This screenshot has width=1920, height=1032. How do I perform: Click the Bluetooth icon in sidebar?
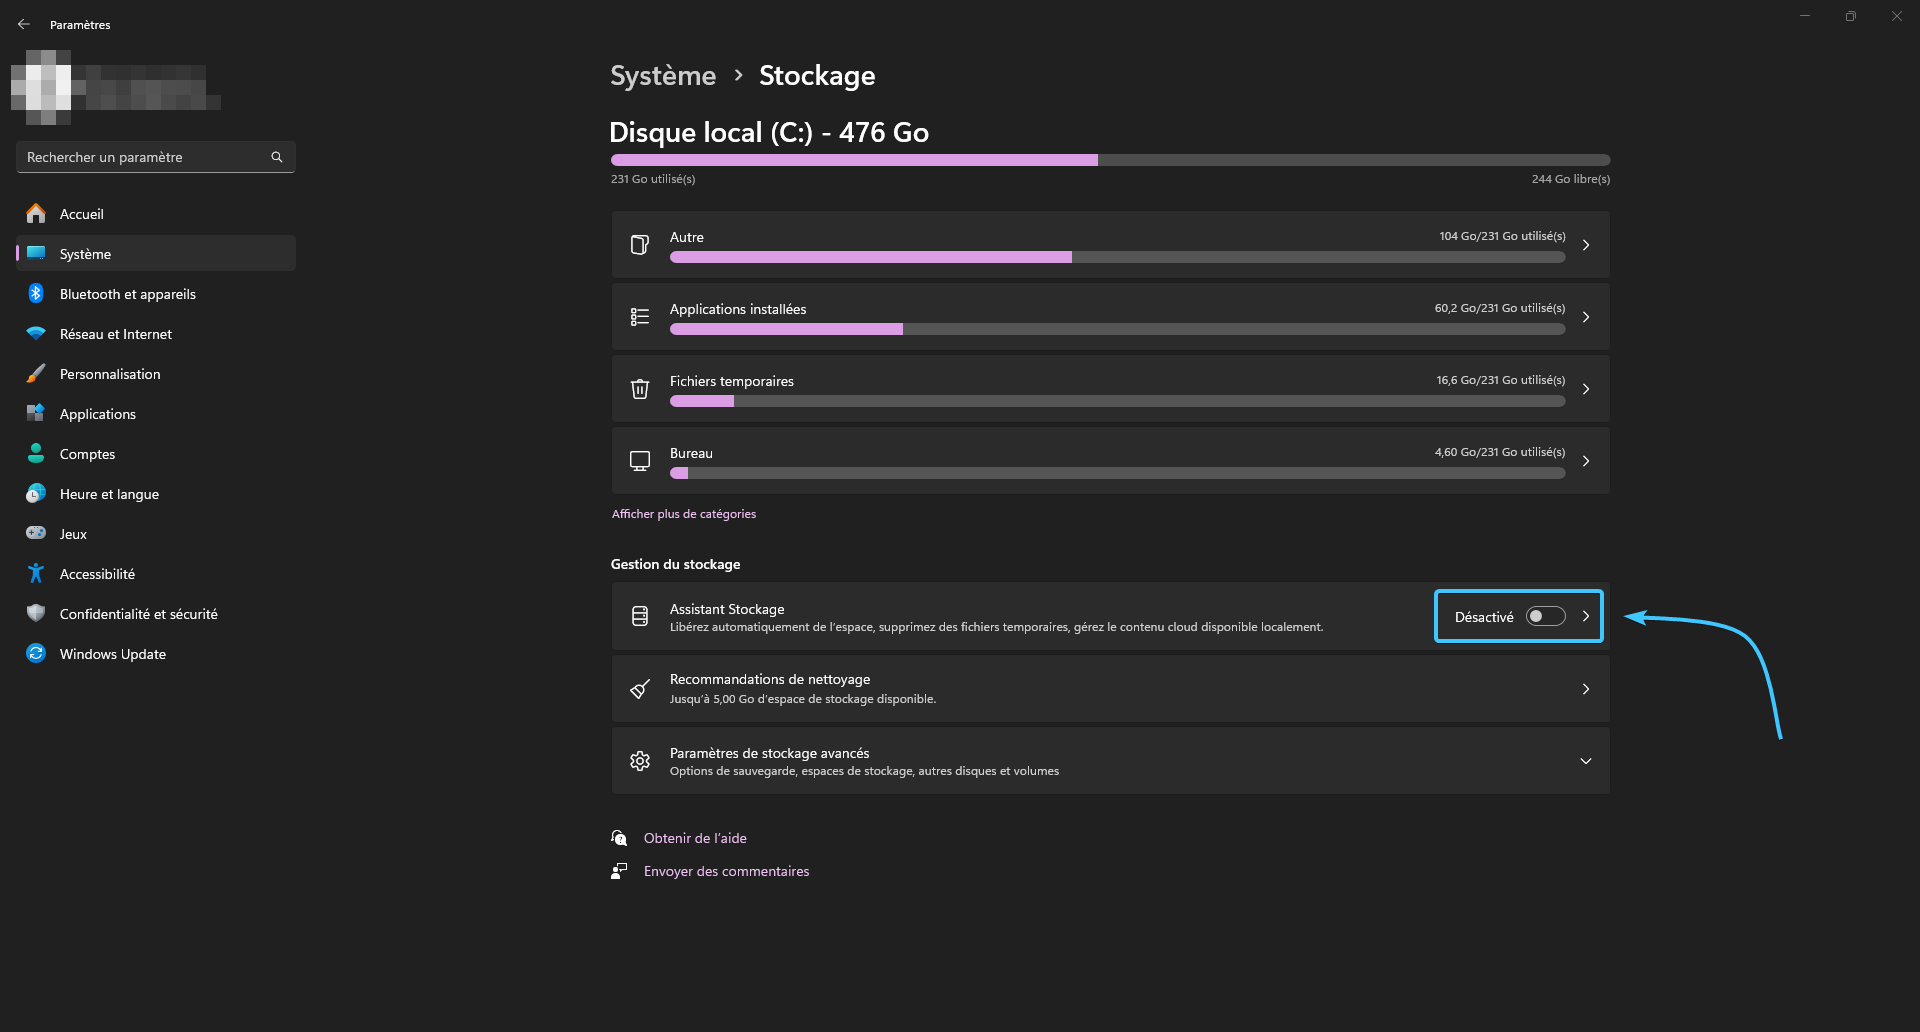[x=36, y=293]
